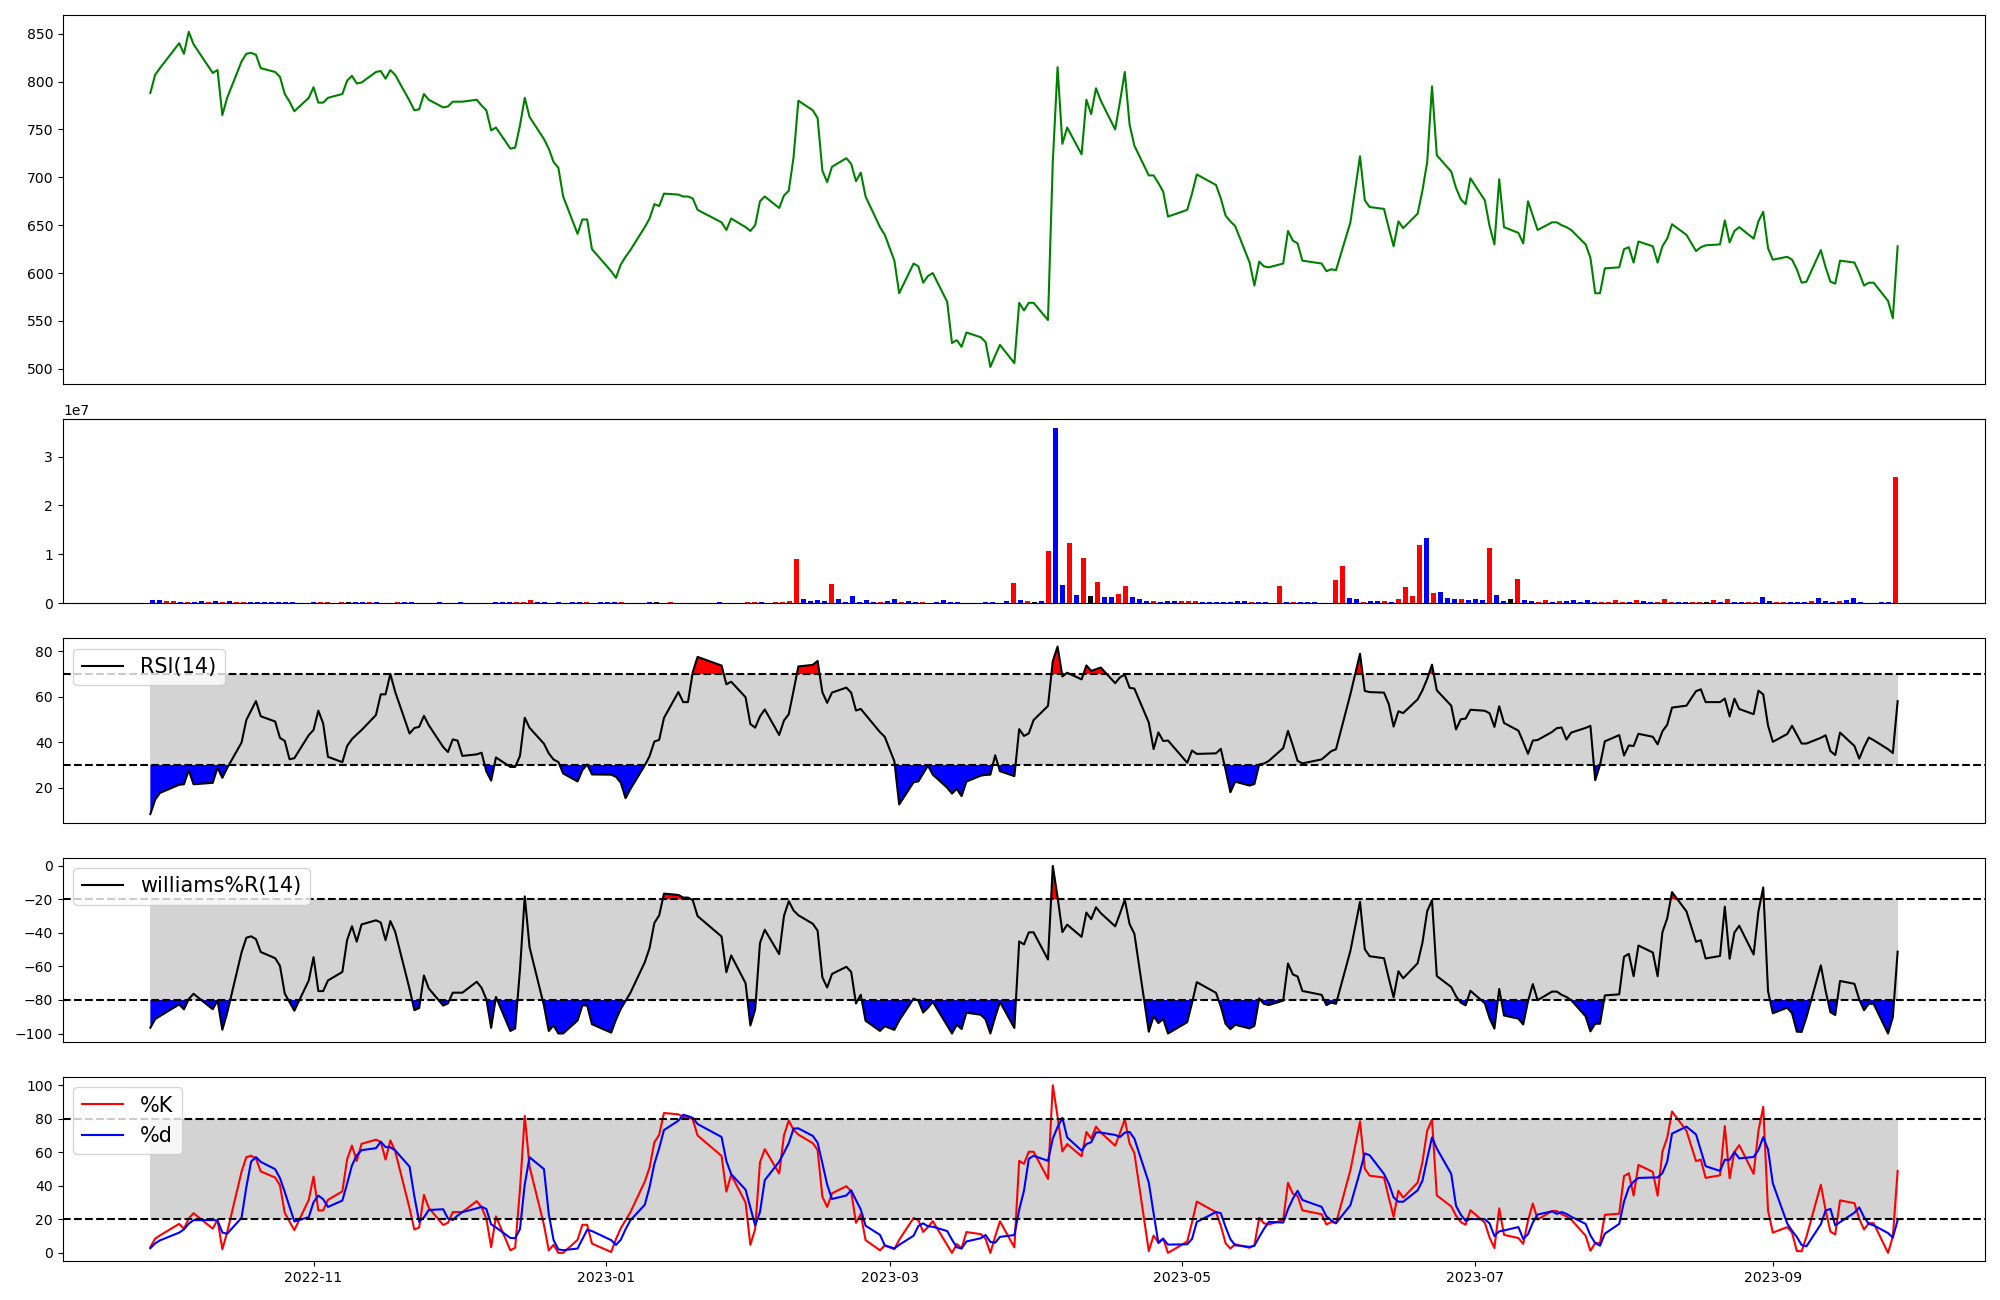2000x1300 pixels.
Task: Click the 2023-07 x-axis date label
Action: [1475, 1277]
